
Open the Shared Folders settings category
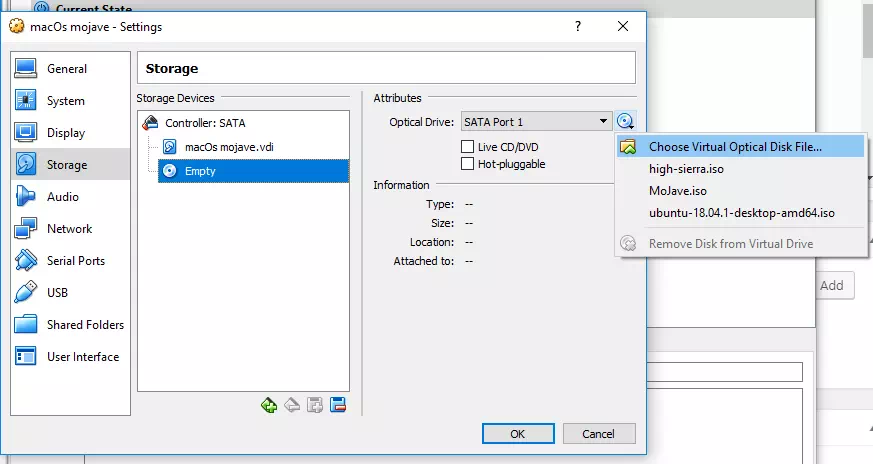[70, 324]
